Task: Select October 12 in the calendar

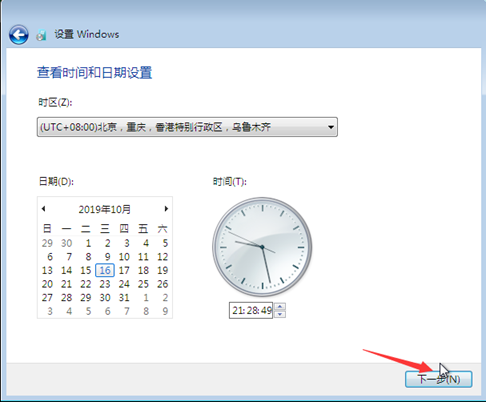Action: [x=163, y=257]
